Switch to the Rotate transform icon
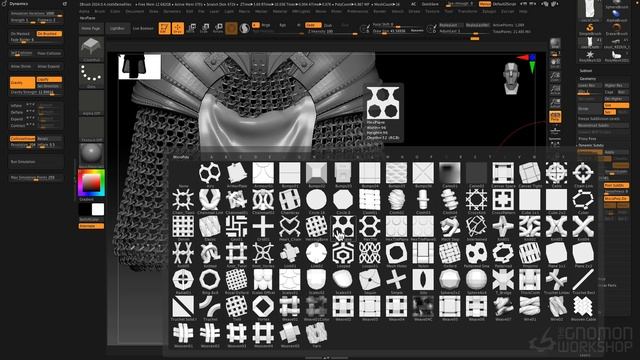The image size is (640, 360). [x=218, y=28]
